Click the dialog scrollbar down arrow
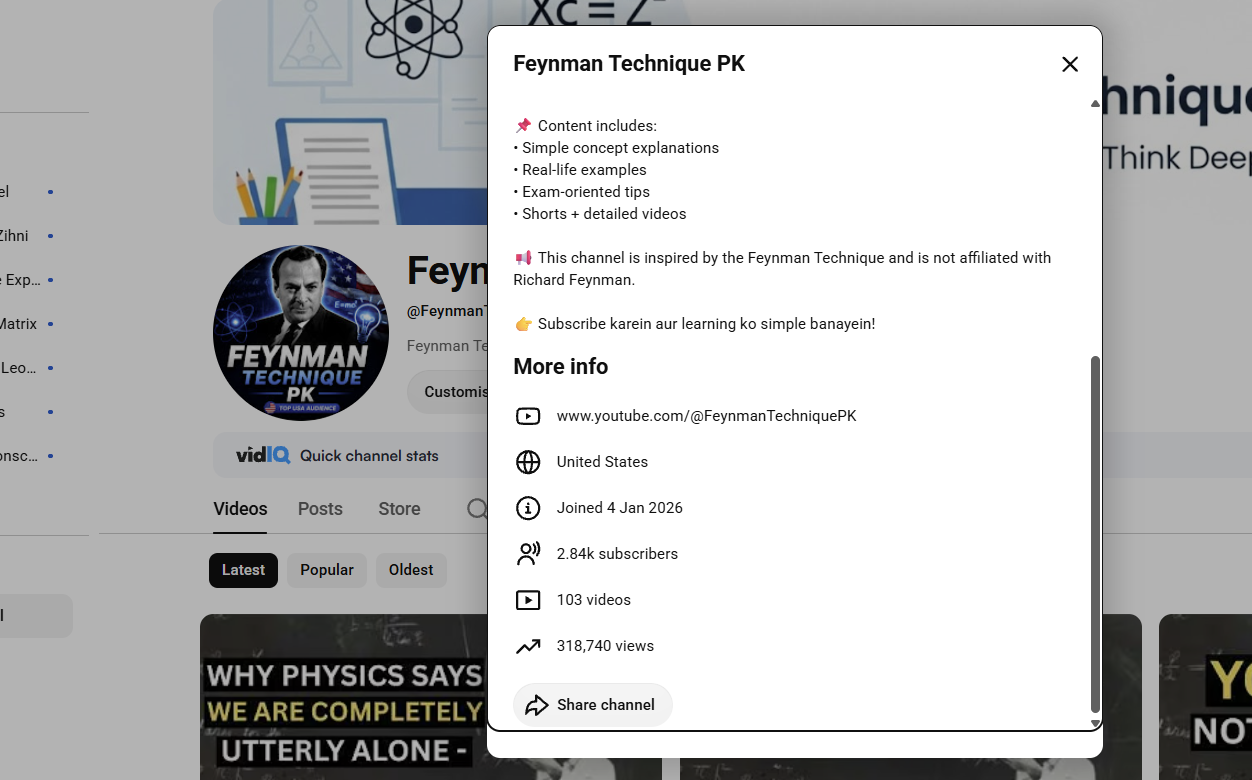 point(1095,723)
